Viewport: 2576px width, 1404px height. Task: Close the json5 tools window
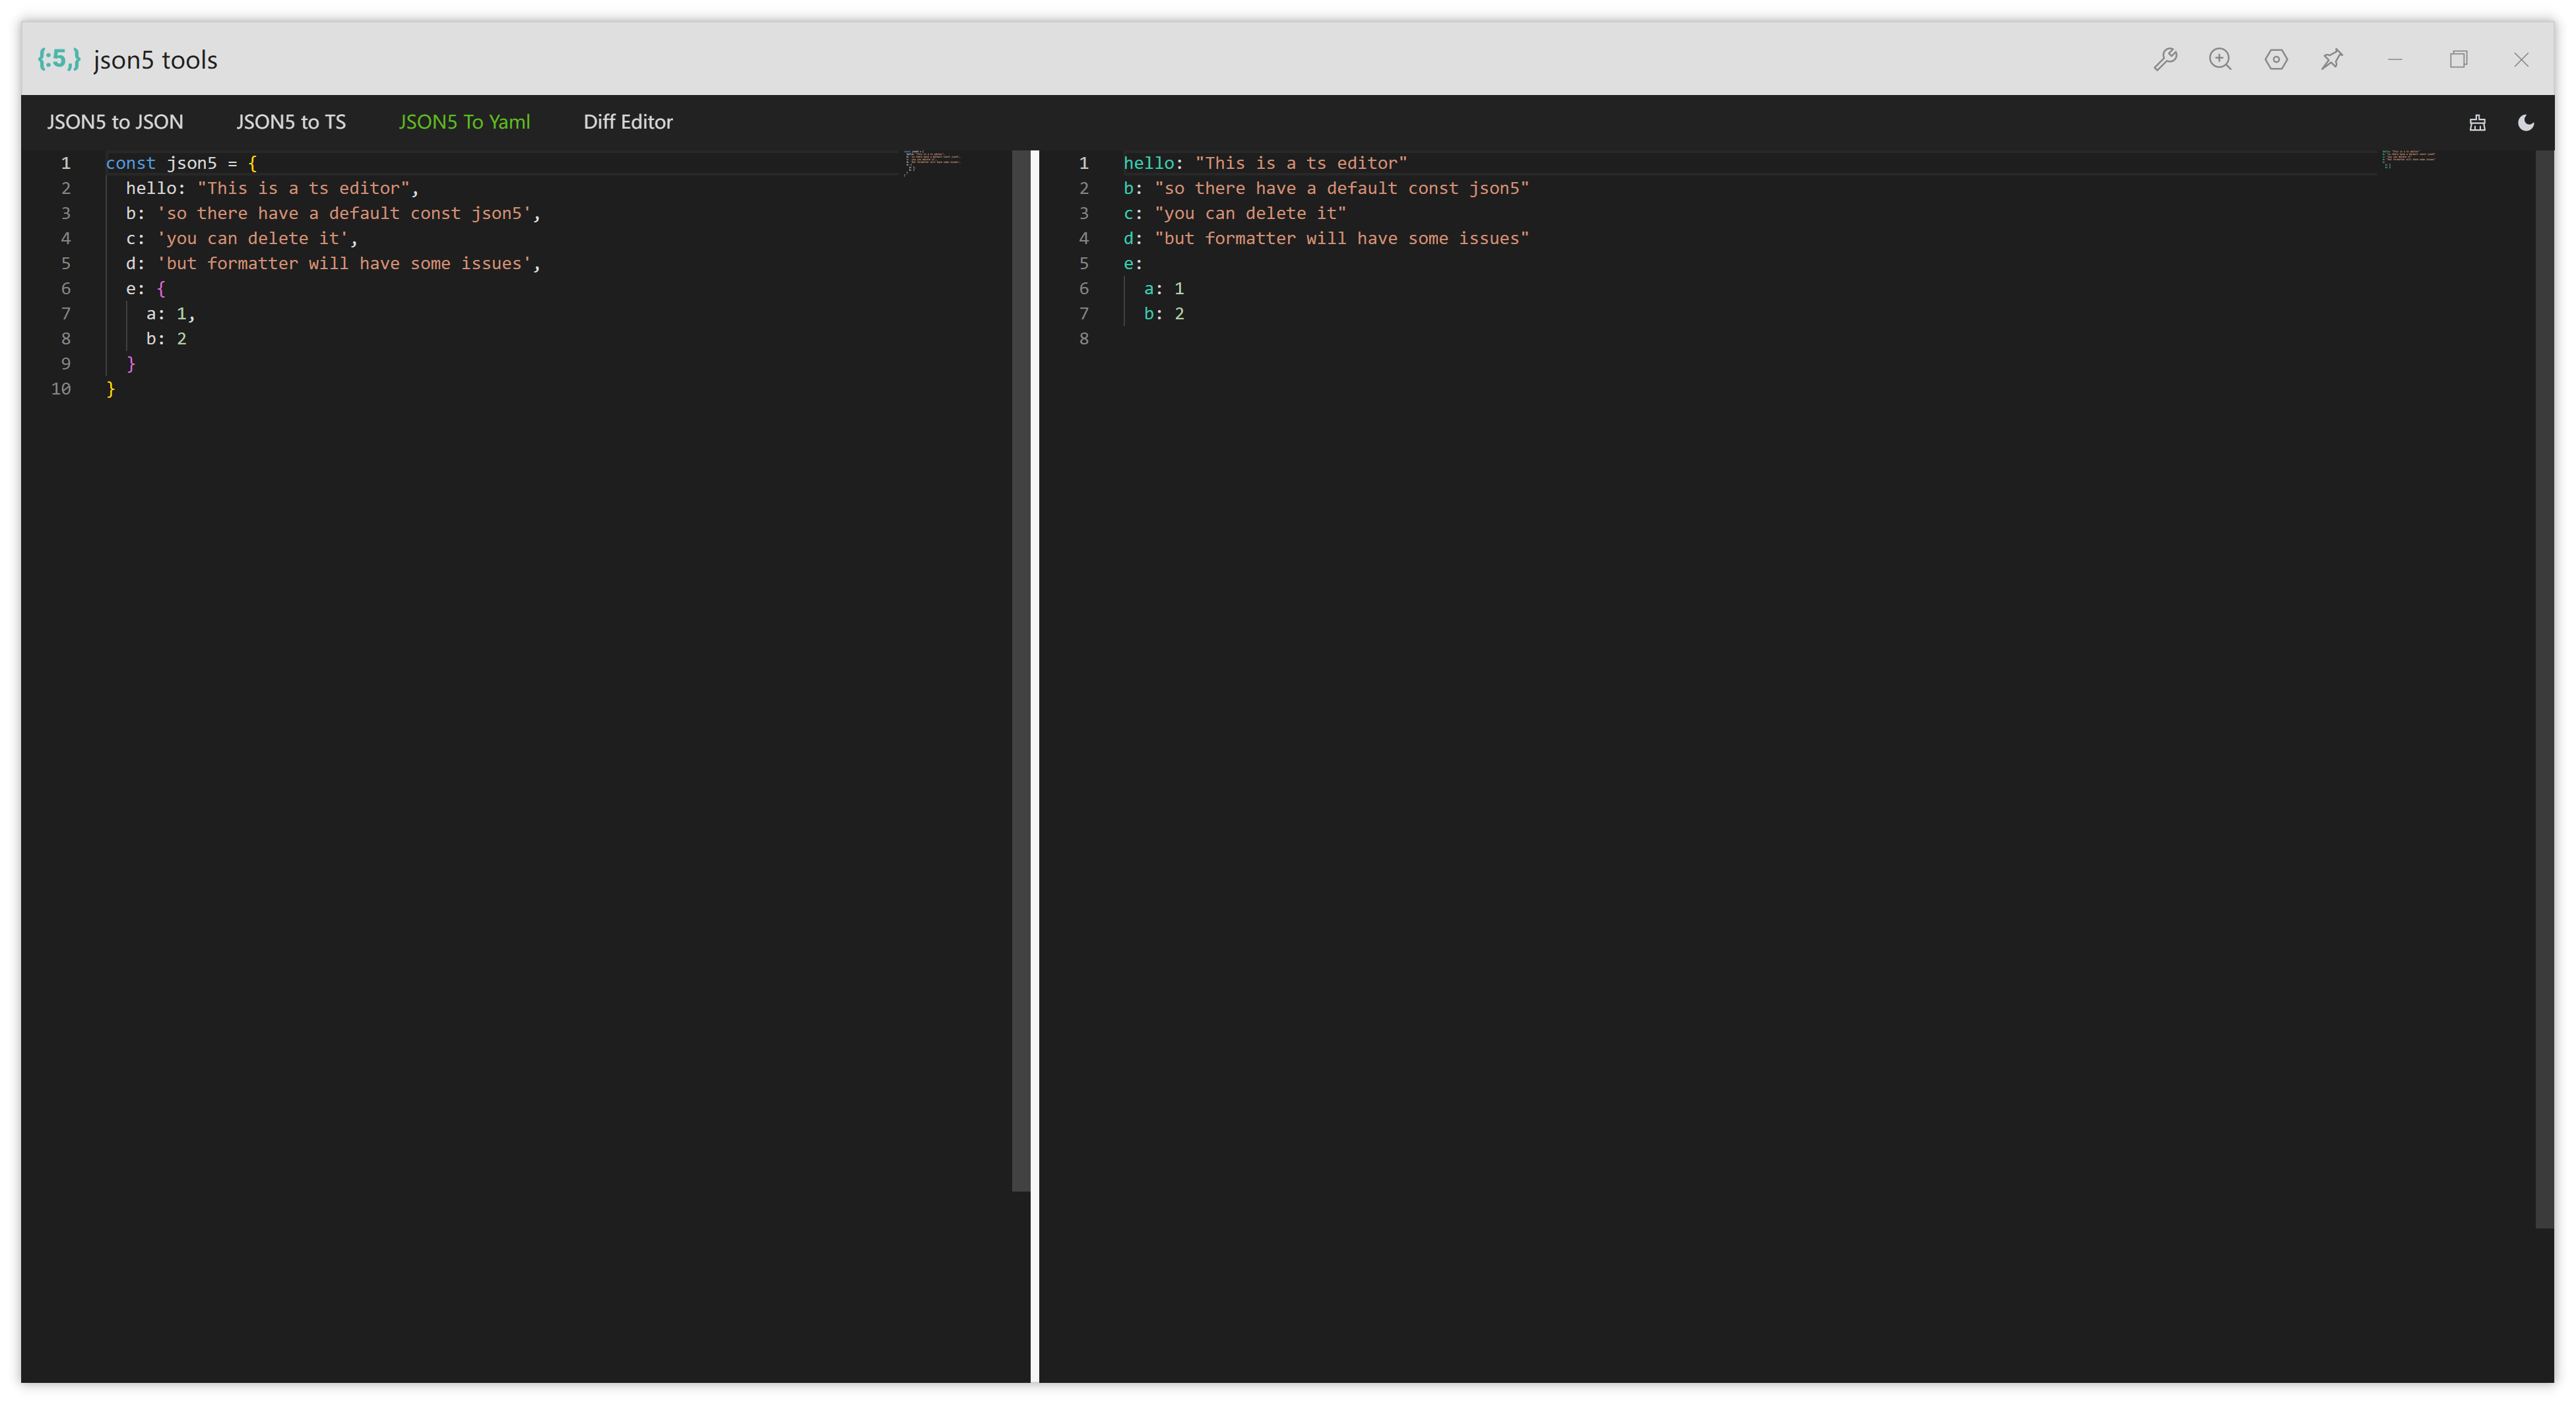2521,60
